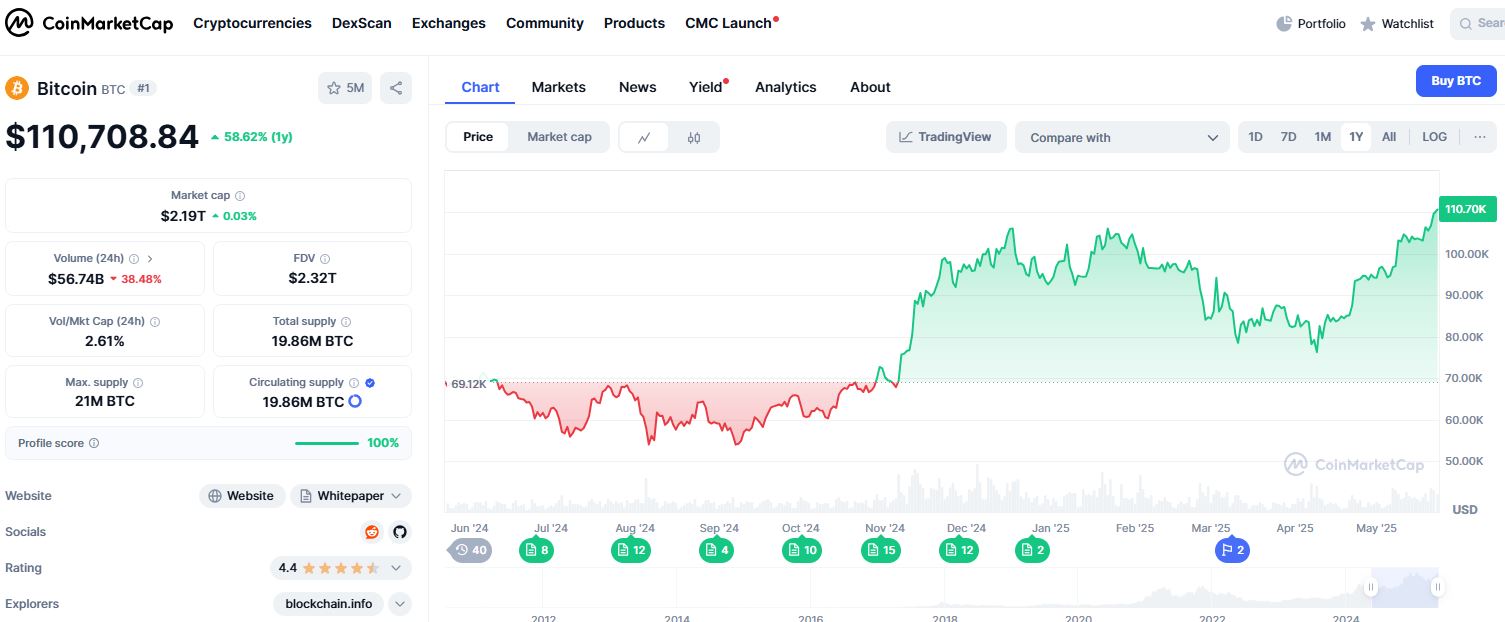Open the GitHub social icon
This screenshot has height=622, width=1505.
pos(400,532)
